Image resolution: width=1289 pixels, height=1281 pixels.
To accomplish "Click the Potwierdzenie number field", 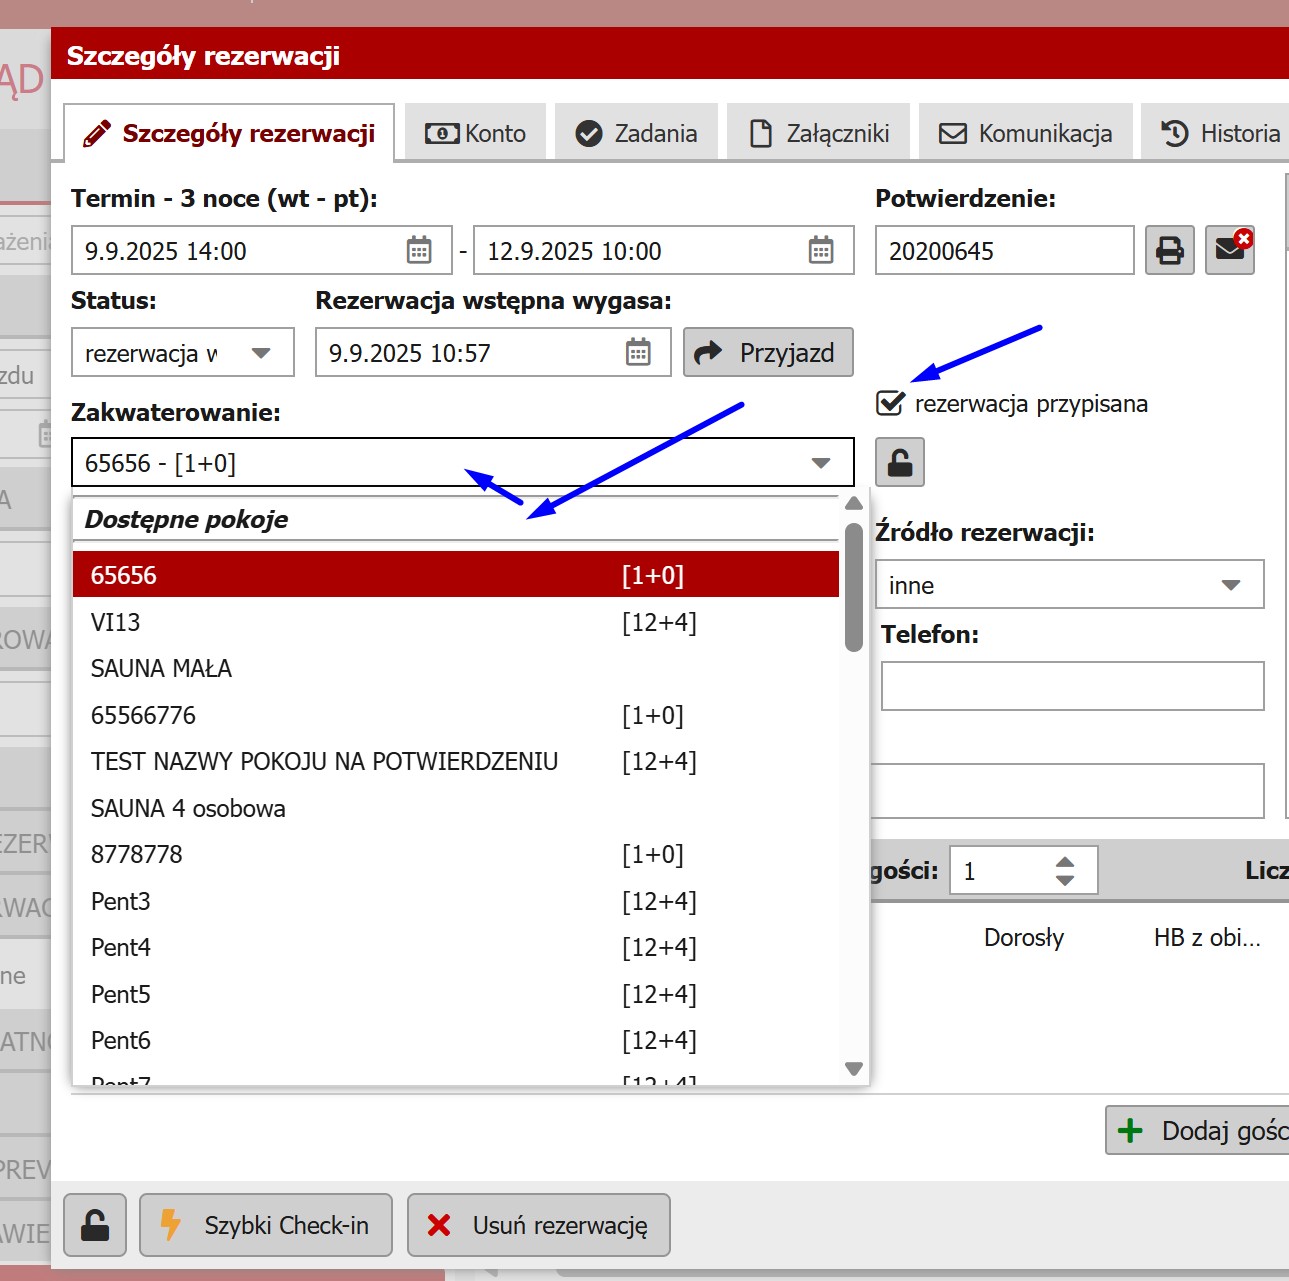I will [1005, 250].
